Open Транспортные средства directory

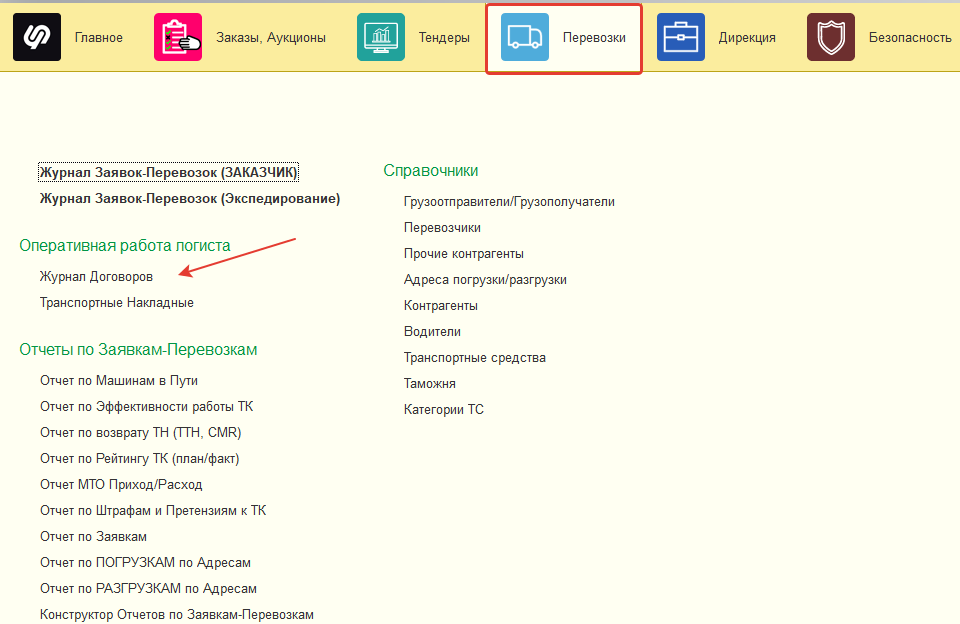click(x=474, y=358)
